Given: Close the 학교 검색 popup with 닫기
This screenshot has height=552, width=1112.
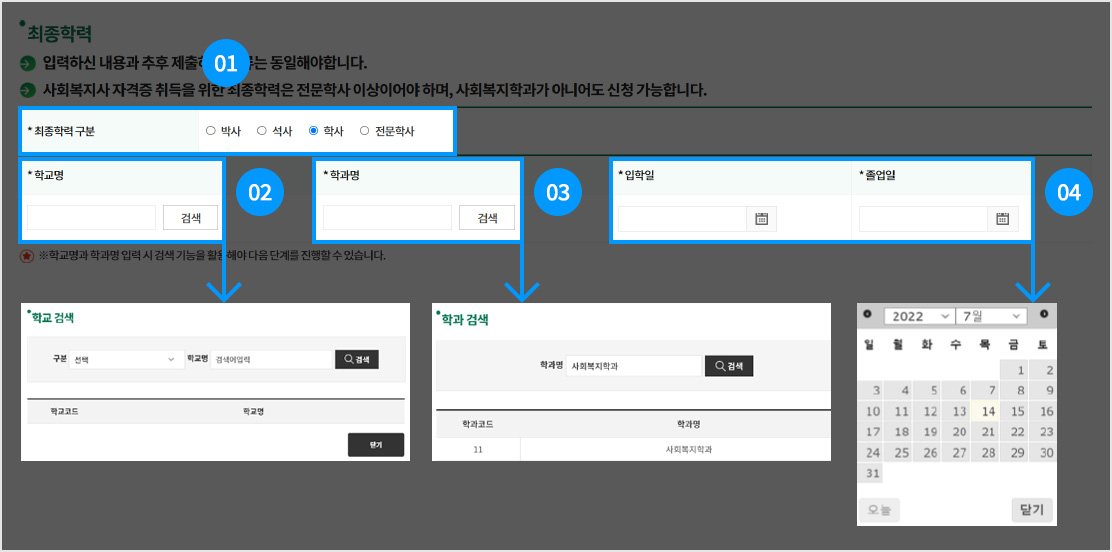Looking at the screenshot, I should [x=376, y=445].
